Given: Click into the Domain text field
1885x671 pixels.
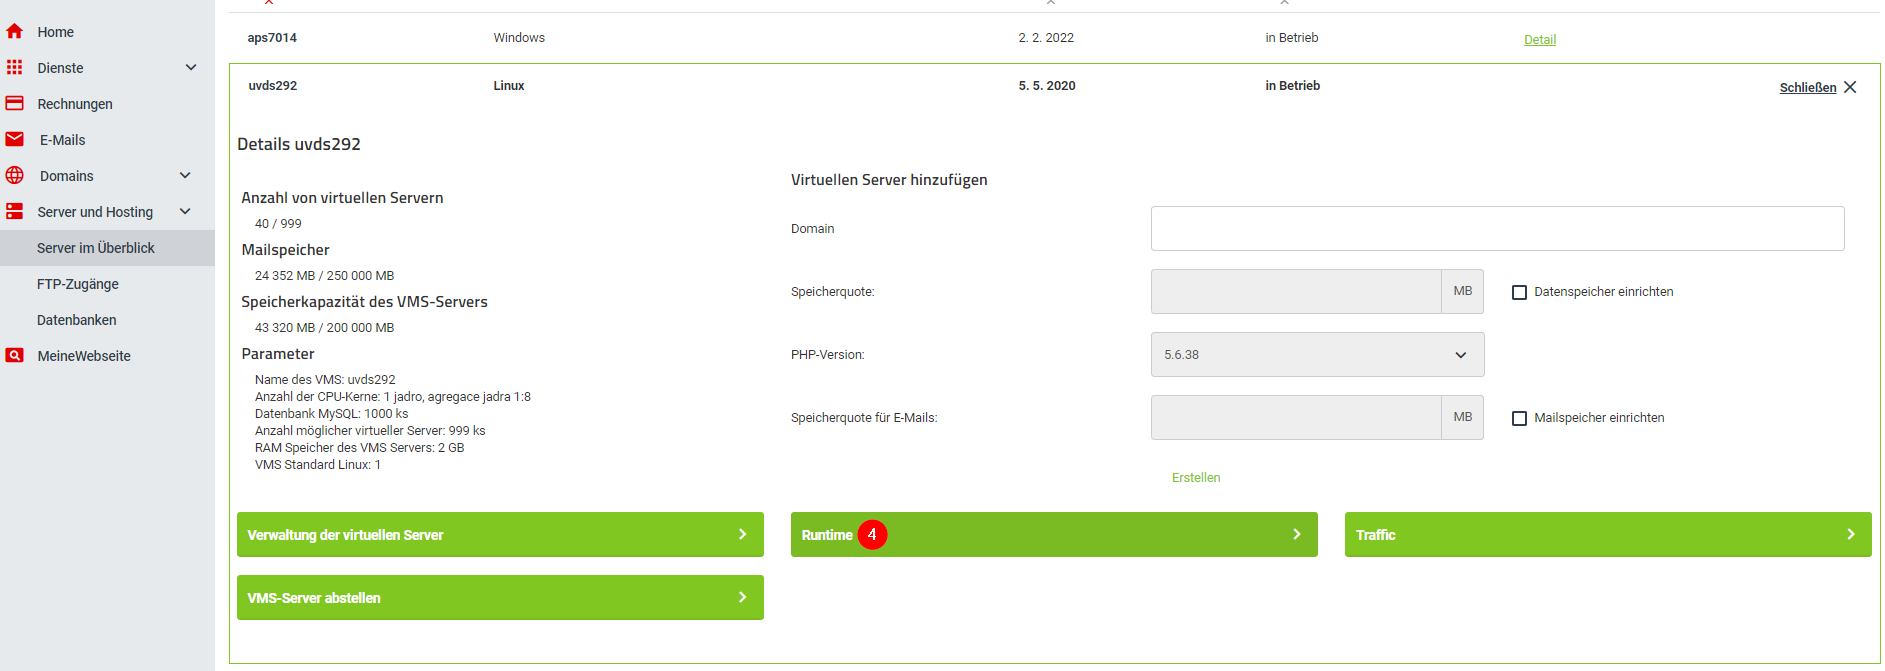Looking at the screenshot, I should click(x=1497, y=229).
